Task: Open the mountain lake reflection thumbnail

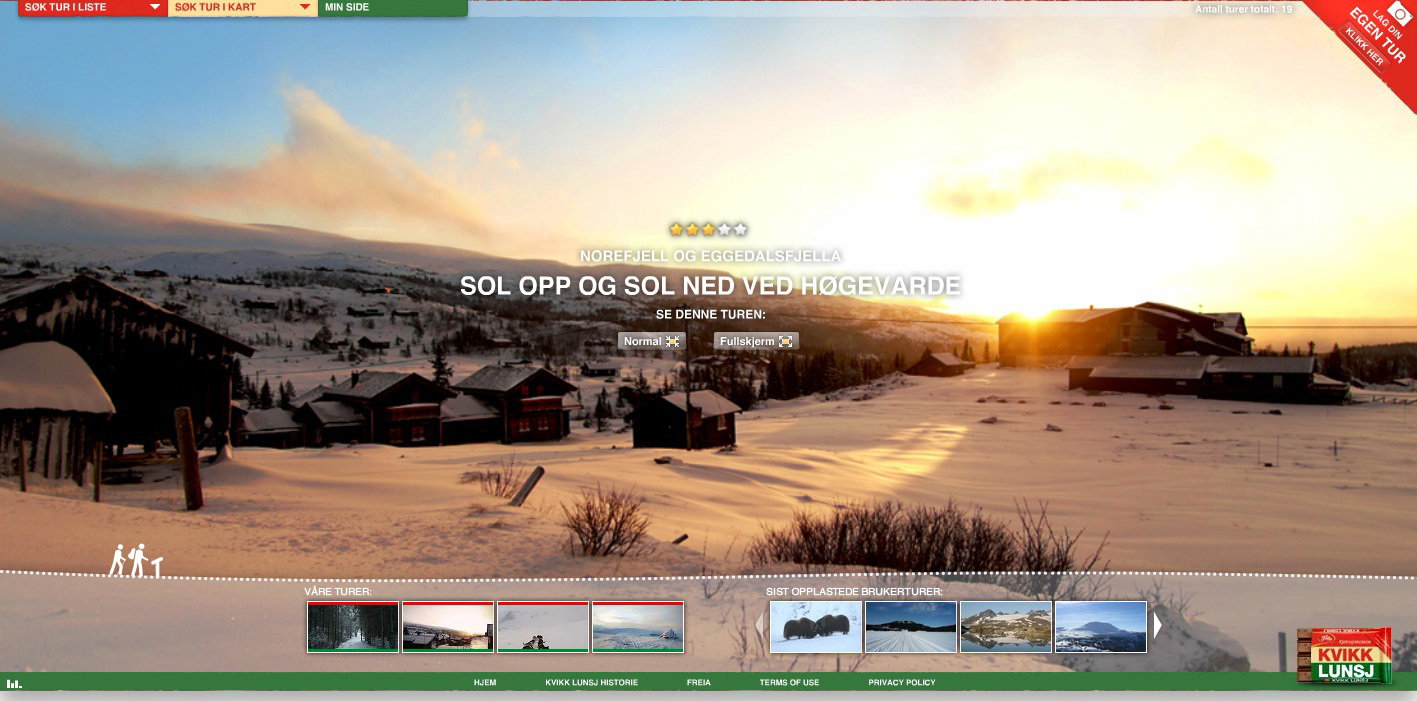Action: tap(1006, 627)
